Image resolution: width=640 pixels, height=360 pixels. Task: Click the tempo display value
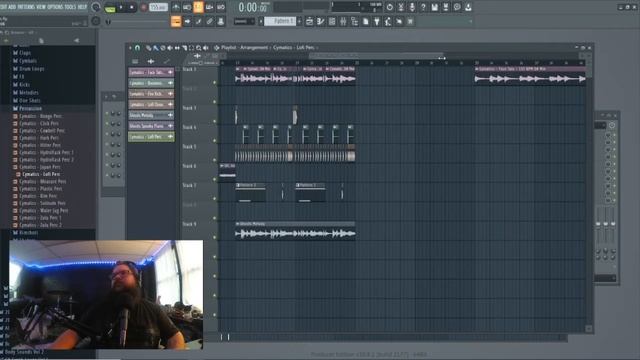coord(158,7)
